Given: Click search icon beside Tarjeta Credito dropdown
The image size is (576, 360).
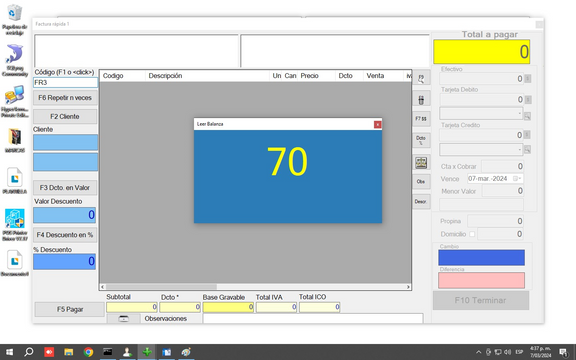Looking at the screenshot, I should point(527,150).
